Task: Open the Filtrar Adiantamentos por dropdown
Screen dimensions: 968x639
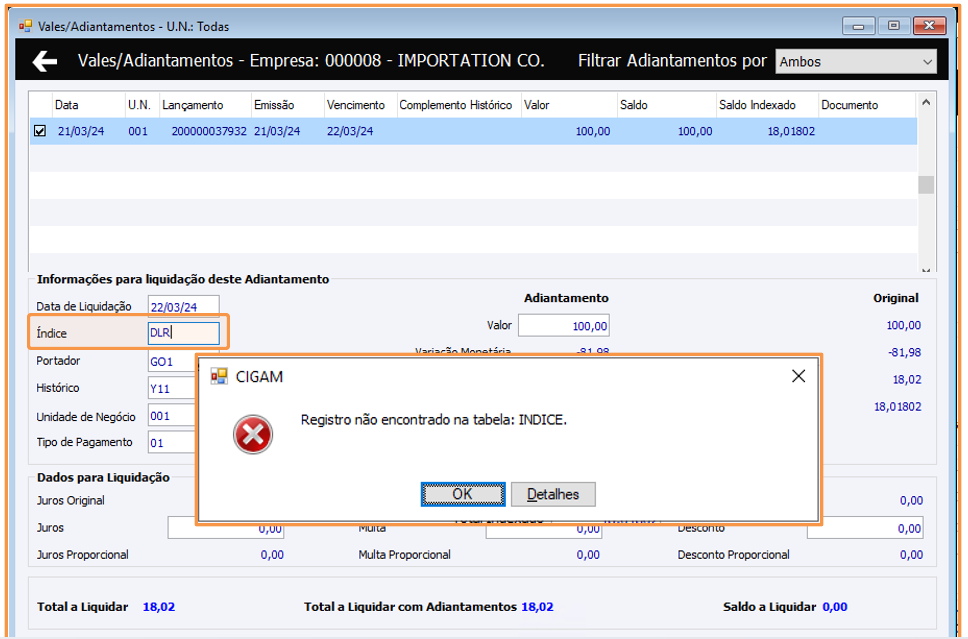Action: 856,62
